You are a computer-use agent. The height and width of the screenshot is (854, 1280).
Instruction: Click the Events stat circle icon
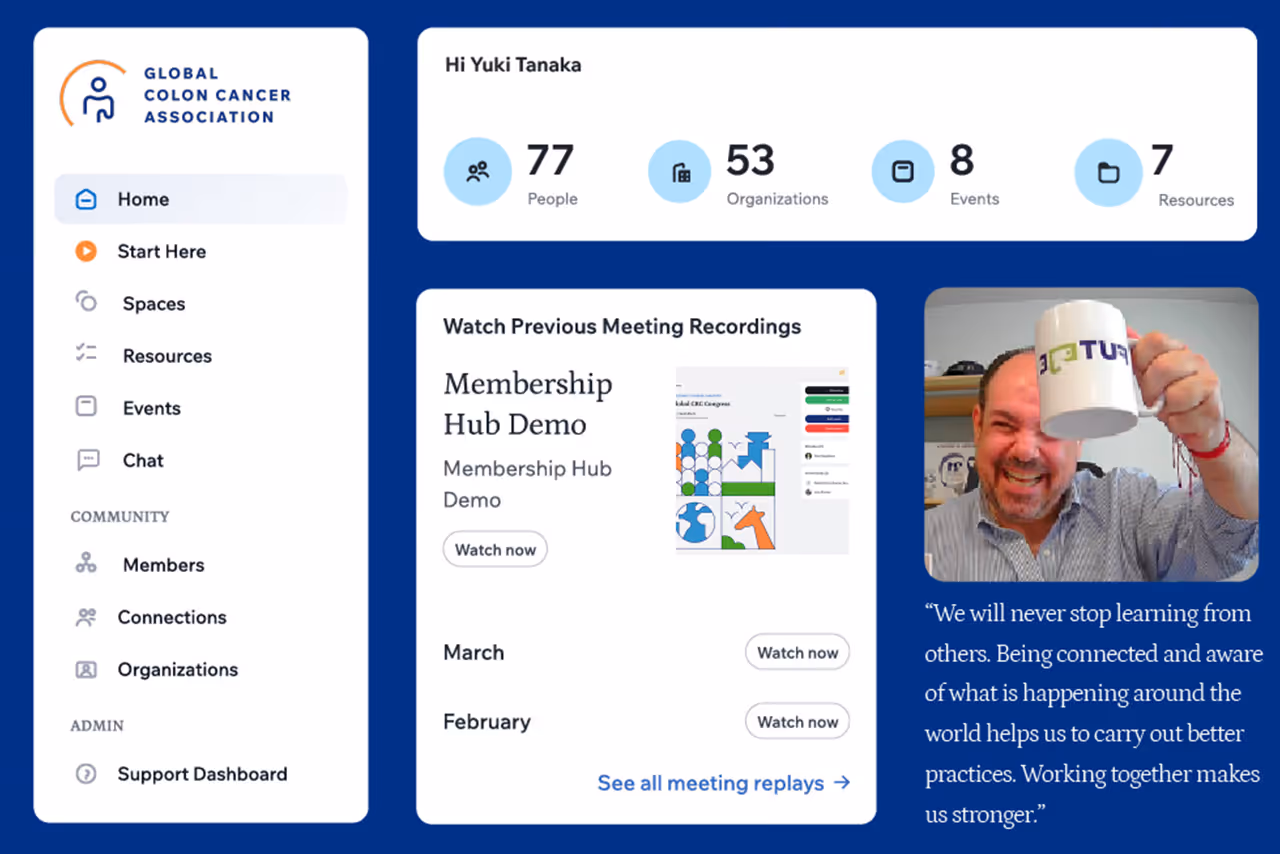(903, 172)
